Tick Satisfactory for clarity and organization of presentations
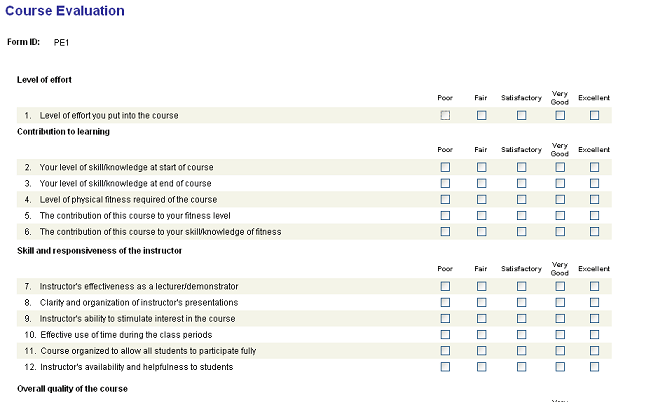The image size is (647, 402). point(522,303)
